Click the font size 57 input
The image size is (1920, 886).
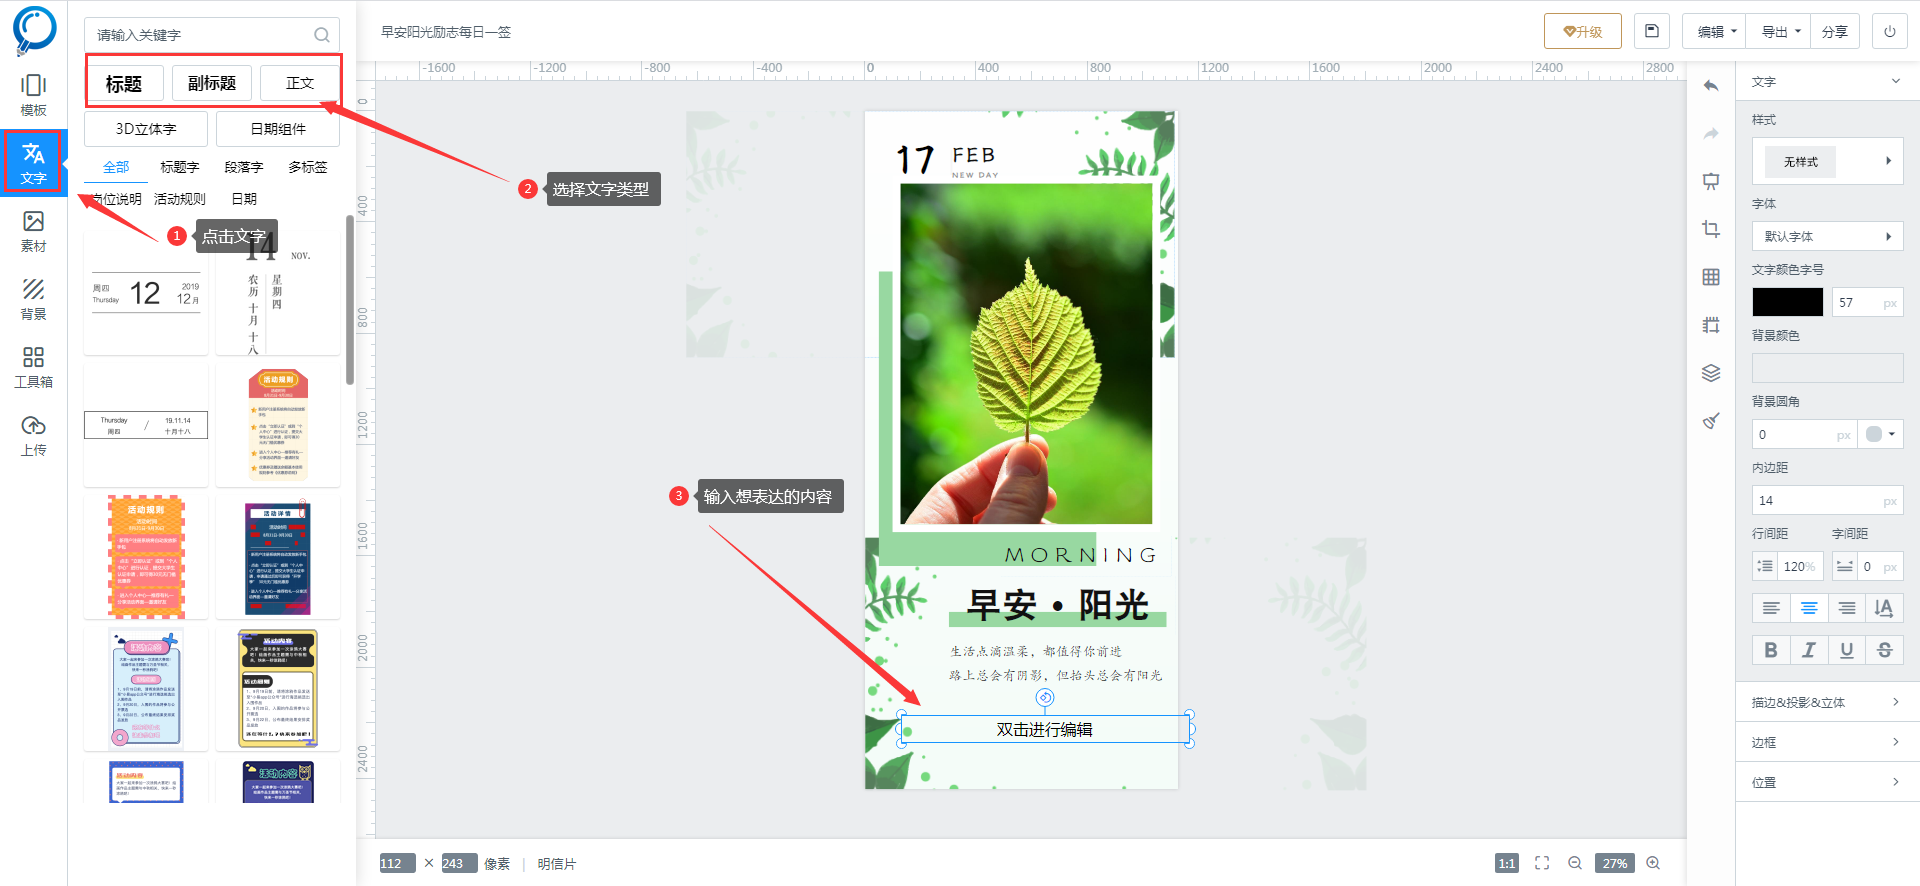click(x=1867, y=302)
